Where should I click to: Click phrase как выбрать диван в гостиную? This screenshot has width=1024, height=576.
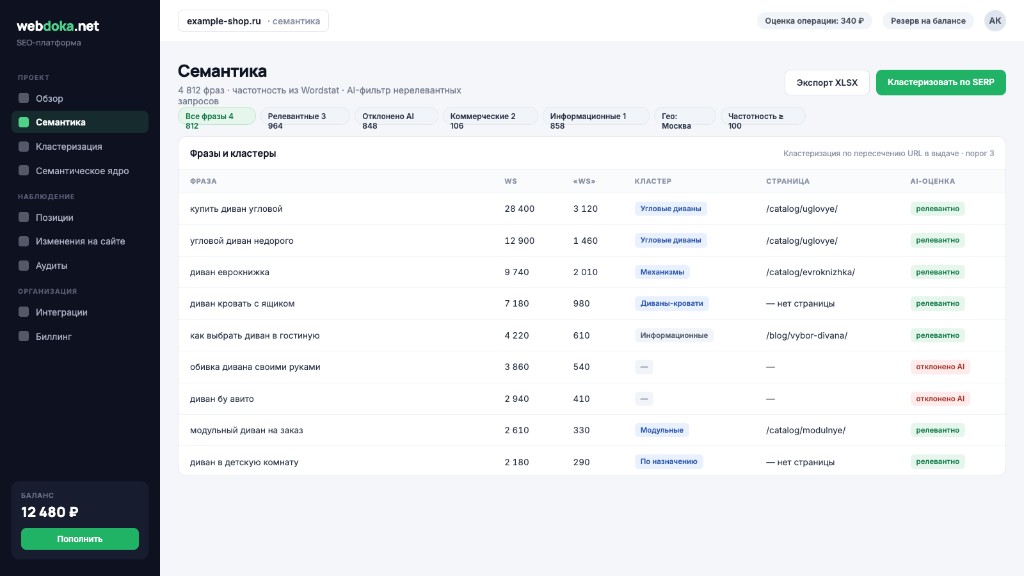[255, 336]
